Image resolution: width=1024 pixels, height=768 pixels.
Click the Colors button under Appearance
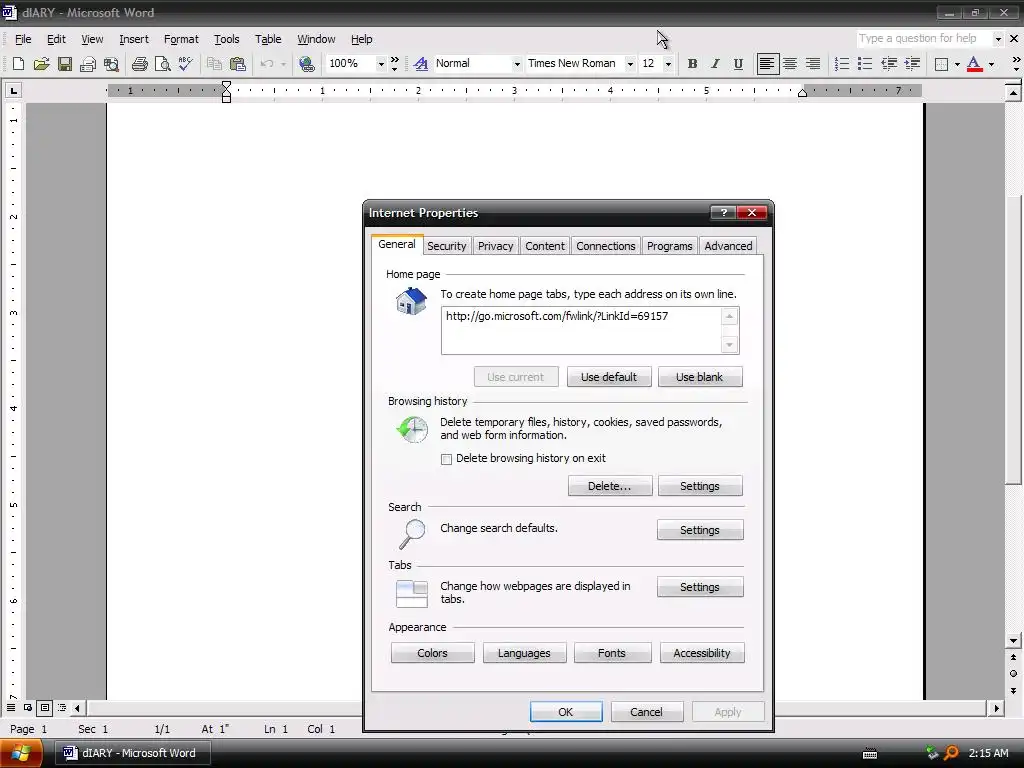tap(432, 653)
